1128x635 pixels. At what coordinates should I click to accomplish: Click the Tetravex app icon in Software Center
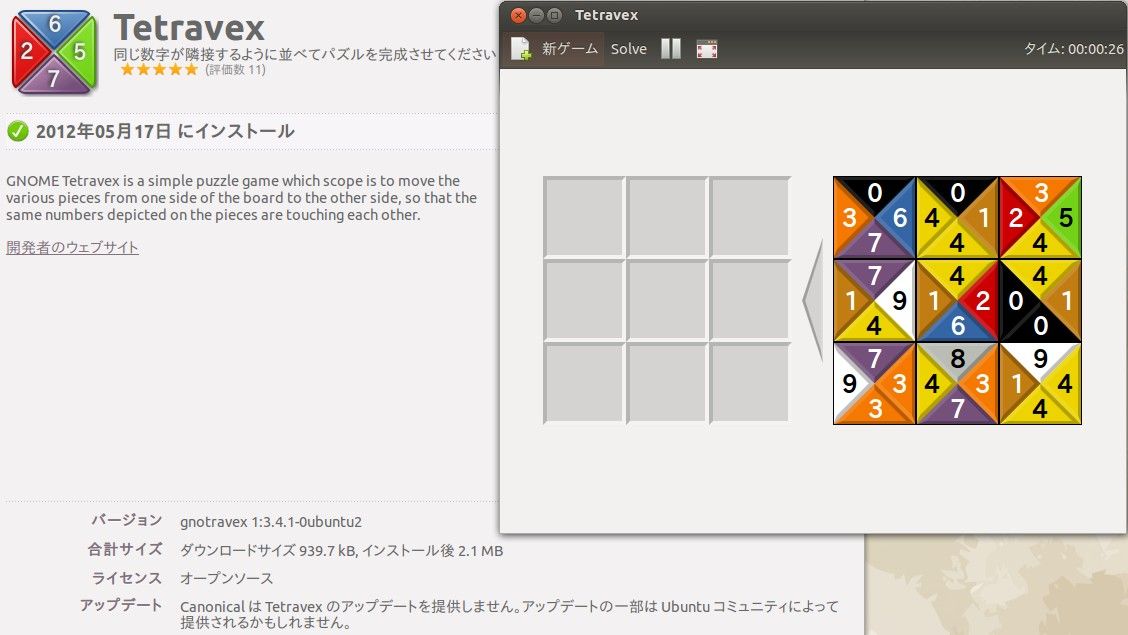point(54,52)
